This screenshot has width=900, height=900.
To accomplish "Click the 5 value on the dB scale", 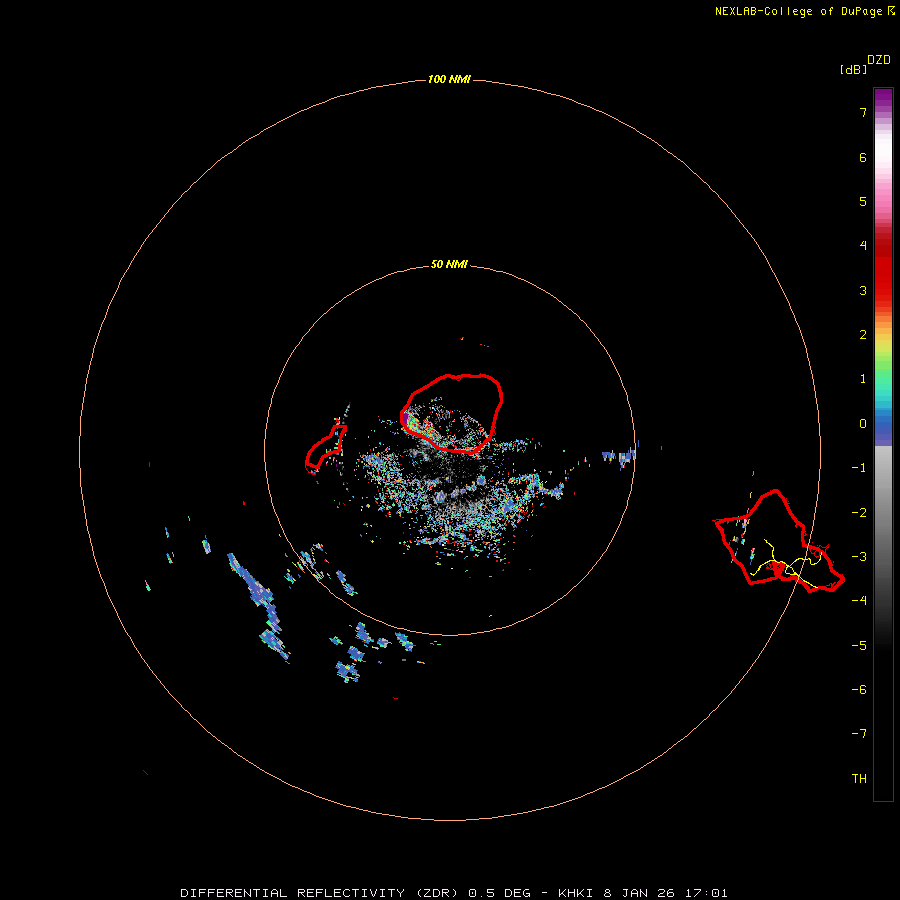I will 863,201.
